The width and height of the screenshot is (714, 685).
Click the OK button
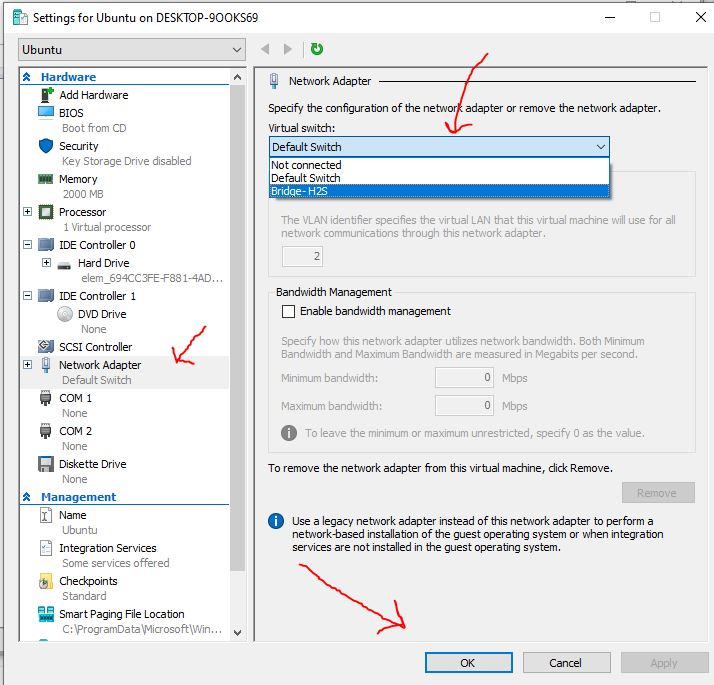click(469, 663)
